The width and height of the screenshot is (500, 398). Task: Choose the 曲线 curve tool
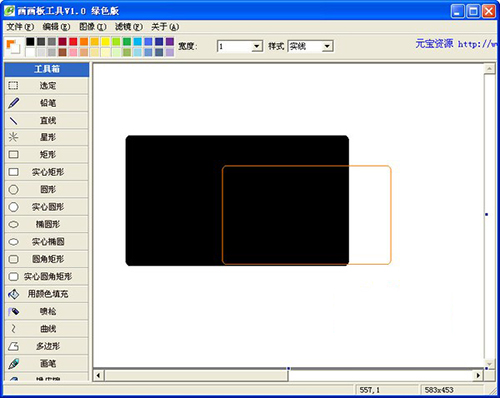pyautogui.click(x=47, y=329)
